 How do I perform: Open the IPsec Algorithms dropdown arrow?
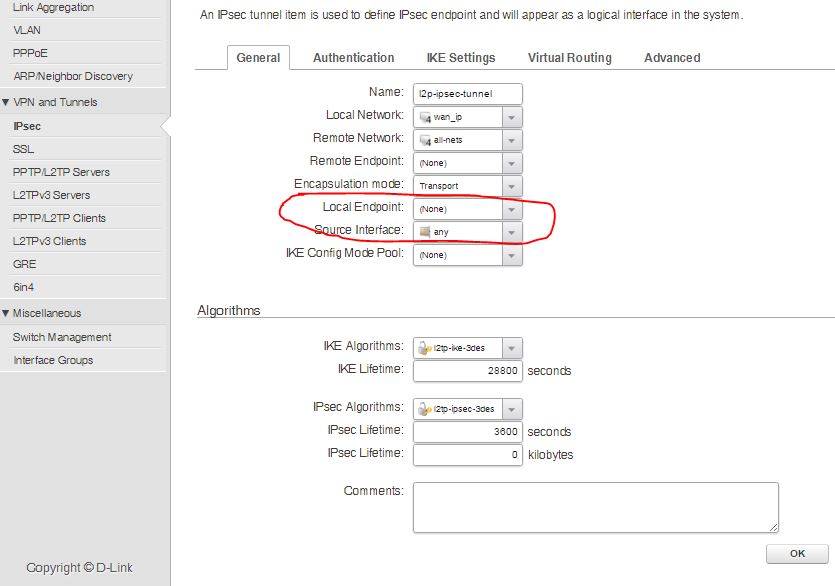pyautogui.click(x=512, y=409)
